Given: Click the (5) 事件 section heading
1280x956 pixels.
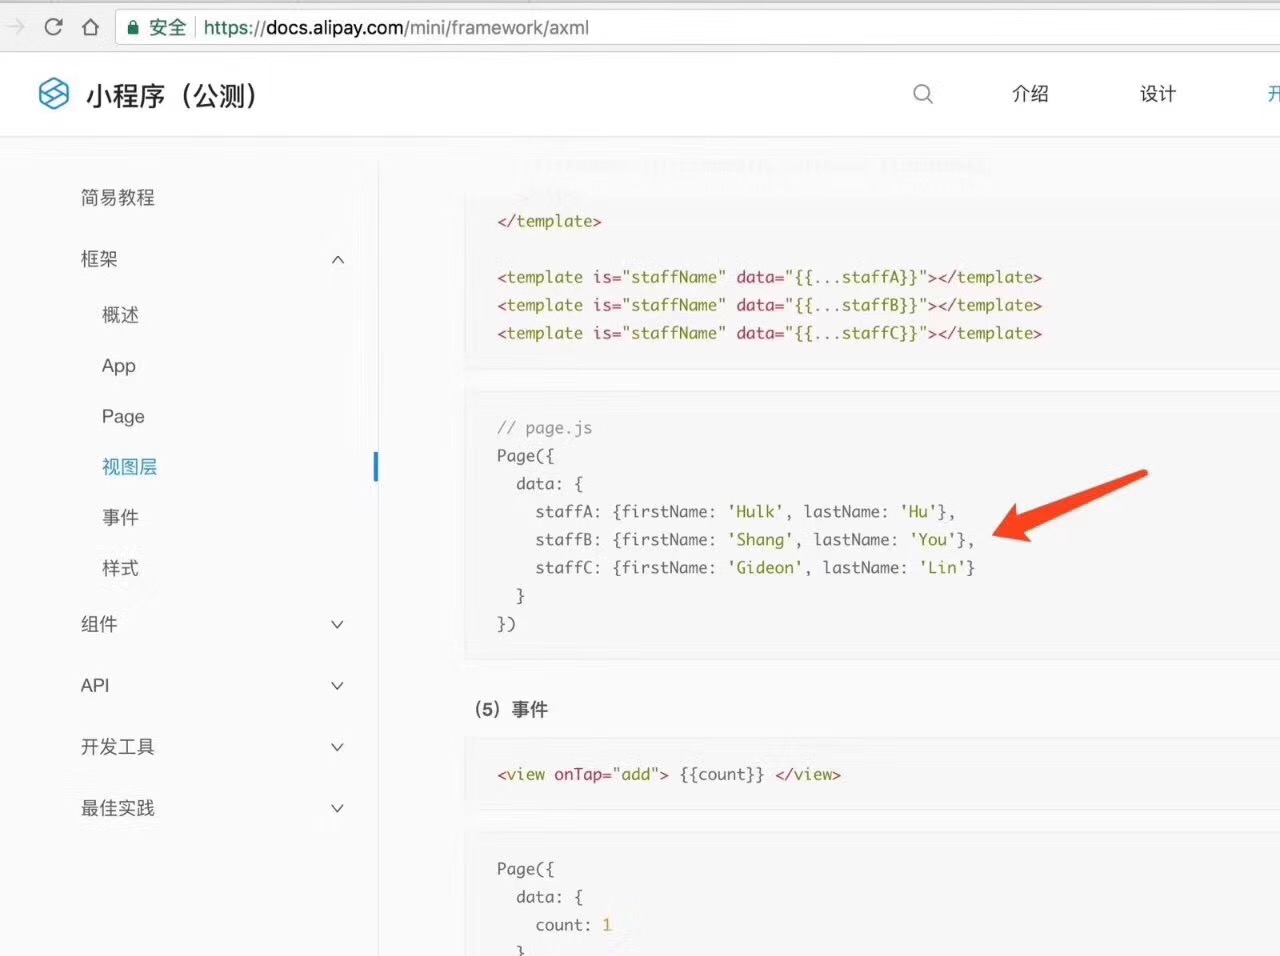Looking at the screenshot, I should 512,709.
